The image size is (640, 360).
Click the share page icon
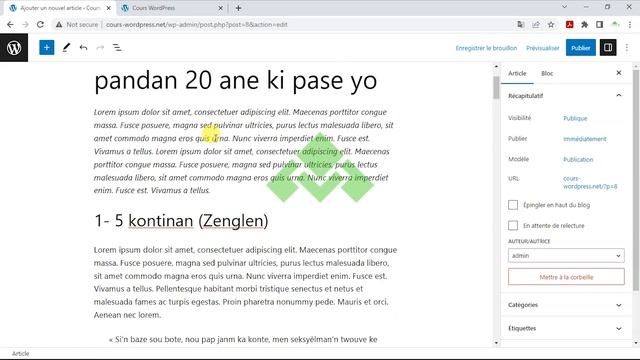pyautogui.click(x=536, y=24)
